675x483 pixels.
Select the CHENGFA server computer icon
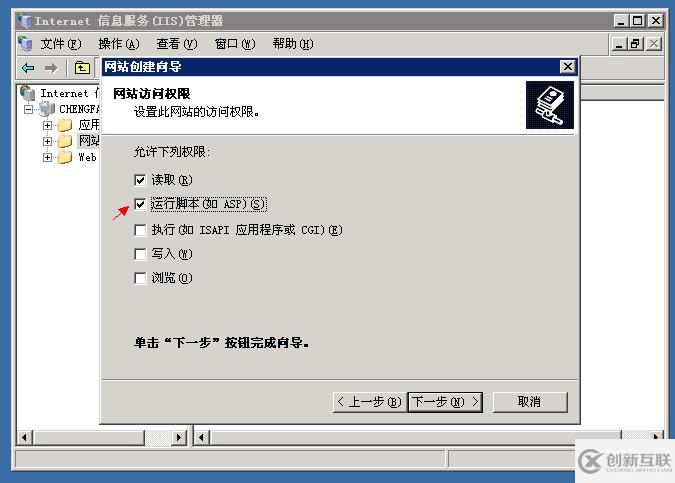point(47,109)
